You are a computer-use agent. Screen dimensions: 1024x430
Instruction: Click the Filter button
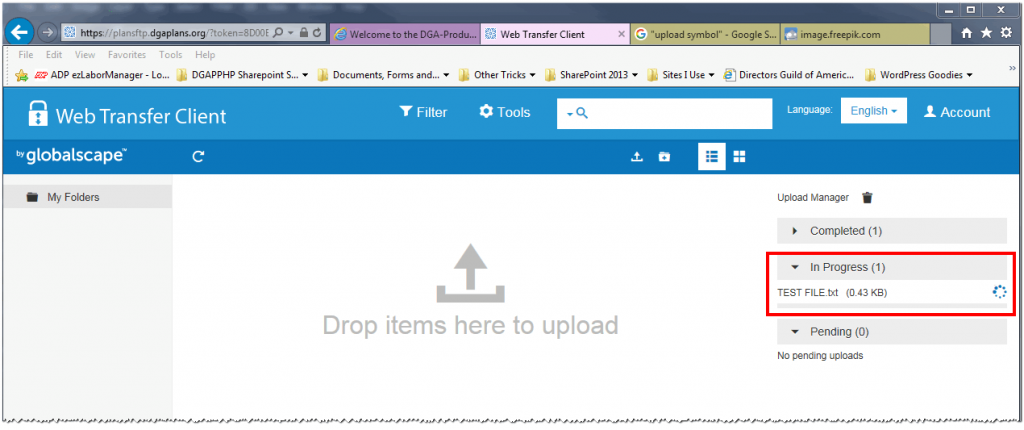[x=423, y=112]
